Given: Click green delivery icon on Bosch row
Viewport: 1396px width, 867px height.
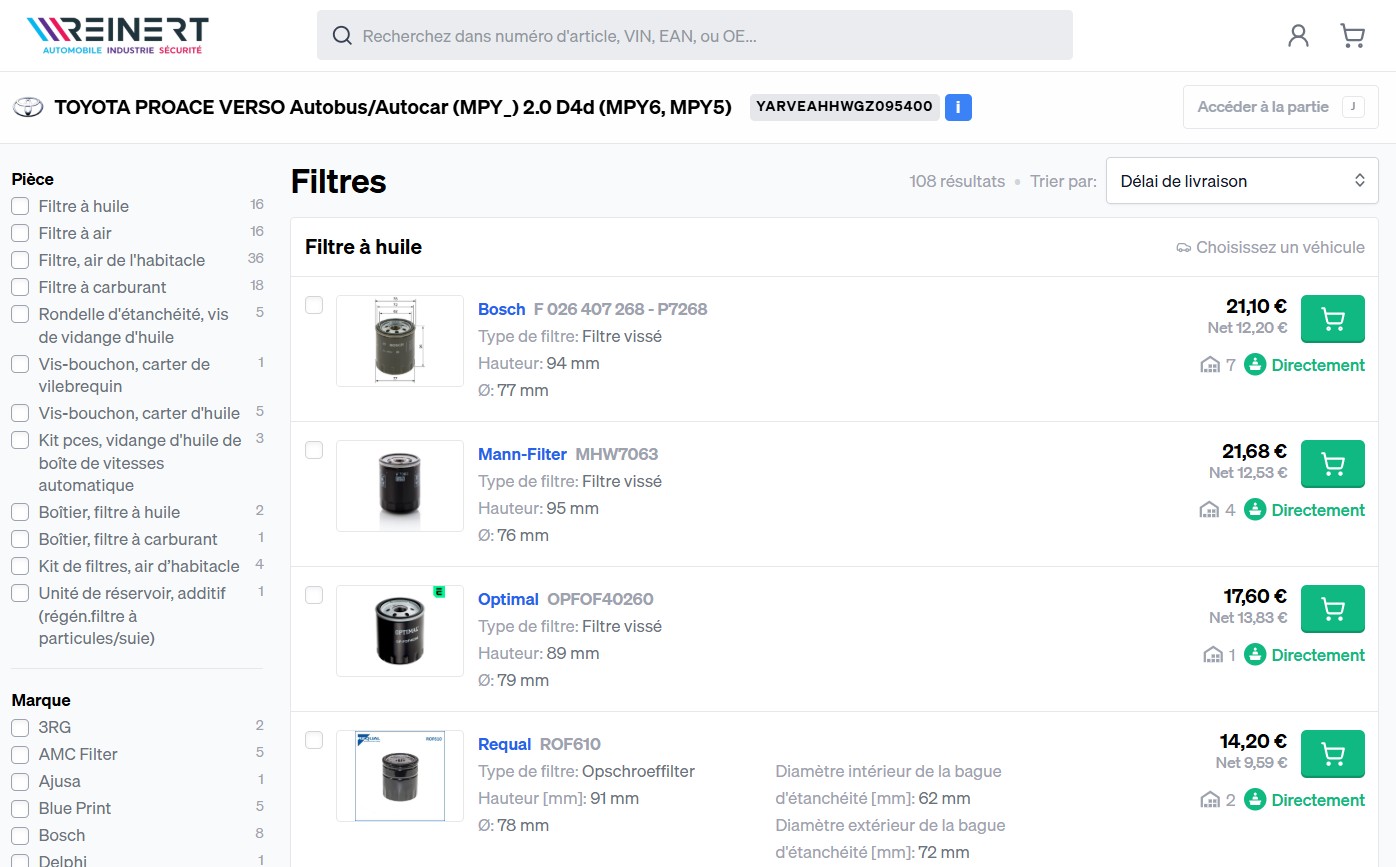Looking at the screenshot, I should (1255, 365).
